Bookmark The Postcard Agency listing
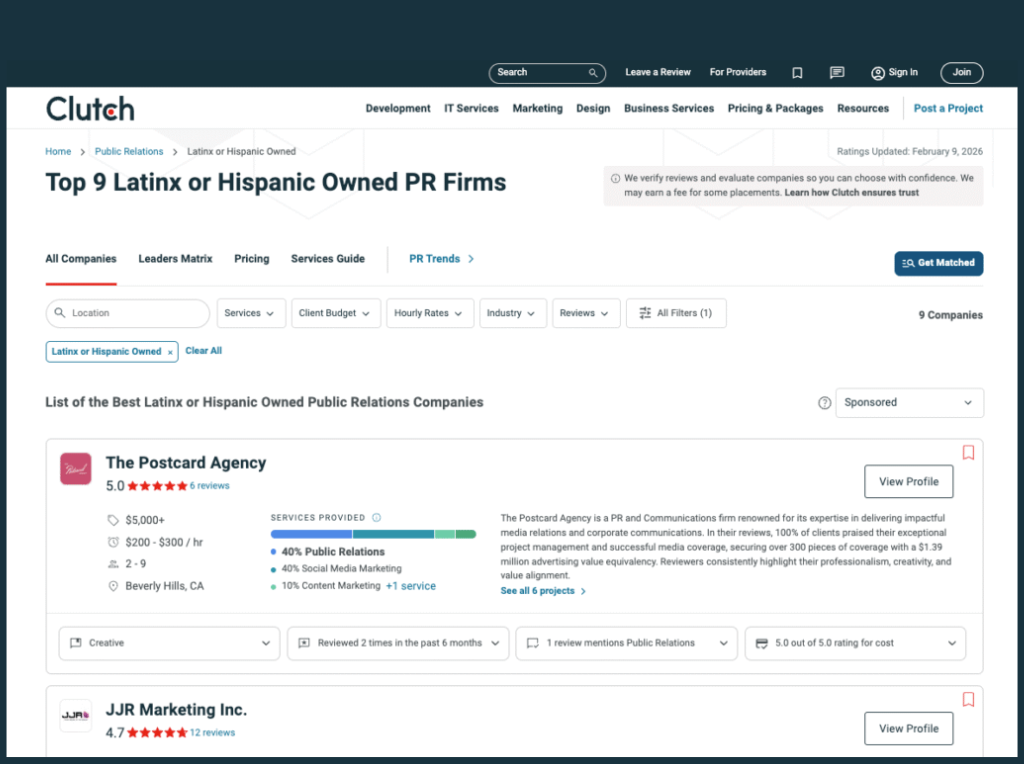The height and width of the screenshot is (764, 1024). pos(968,453)
